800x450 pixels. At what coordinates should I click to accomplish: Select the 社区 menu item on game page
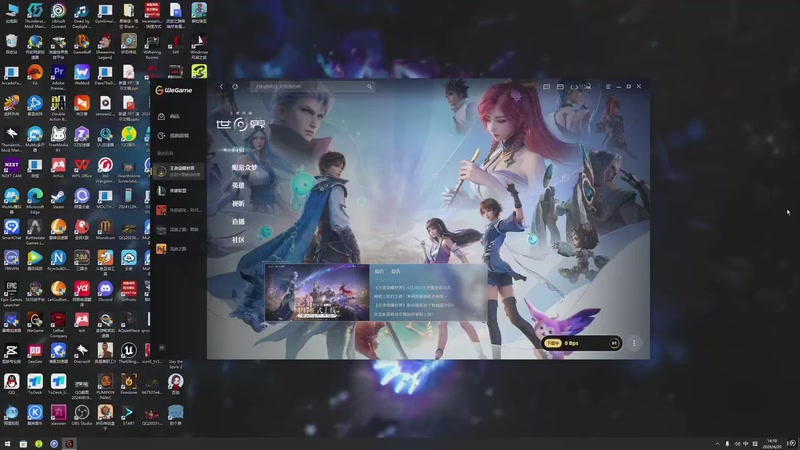pyautogui.click(x=238, y=240)
